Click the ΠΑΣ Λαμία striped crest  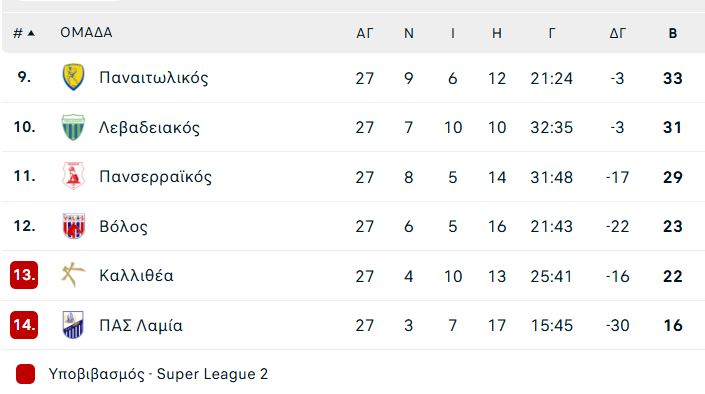point(73,324)
